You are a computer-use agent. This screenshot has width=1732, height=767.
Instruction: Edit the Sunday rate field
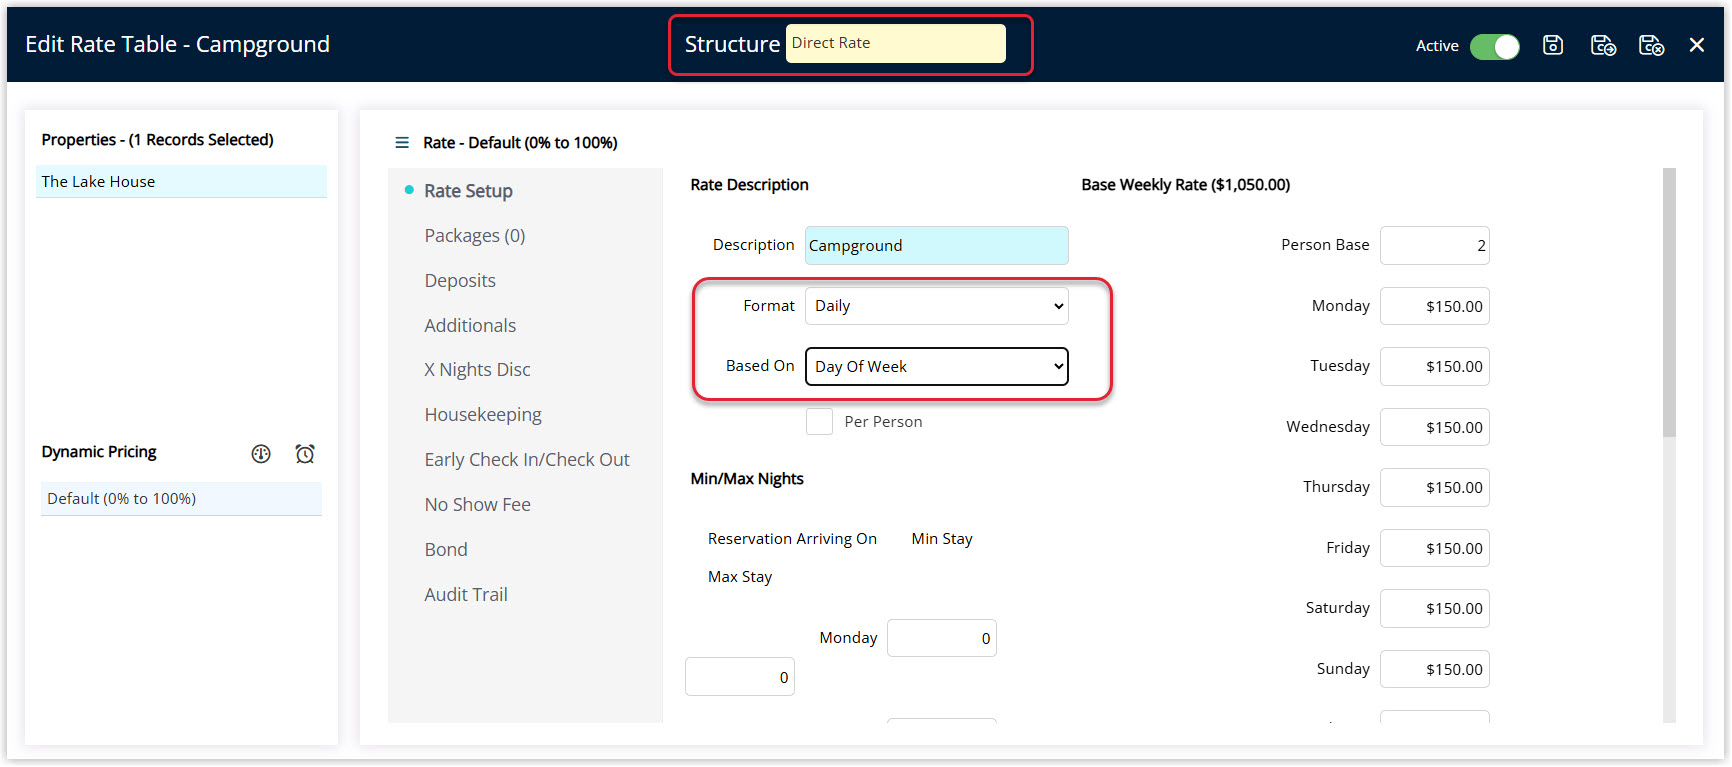click(1434, 669)
